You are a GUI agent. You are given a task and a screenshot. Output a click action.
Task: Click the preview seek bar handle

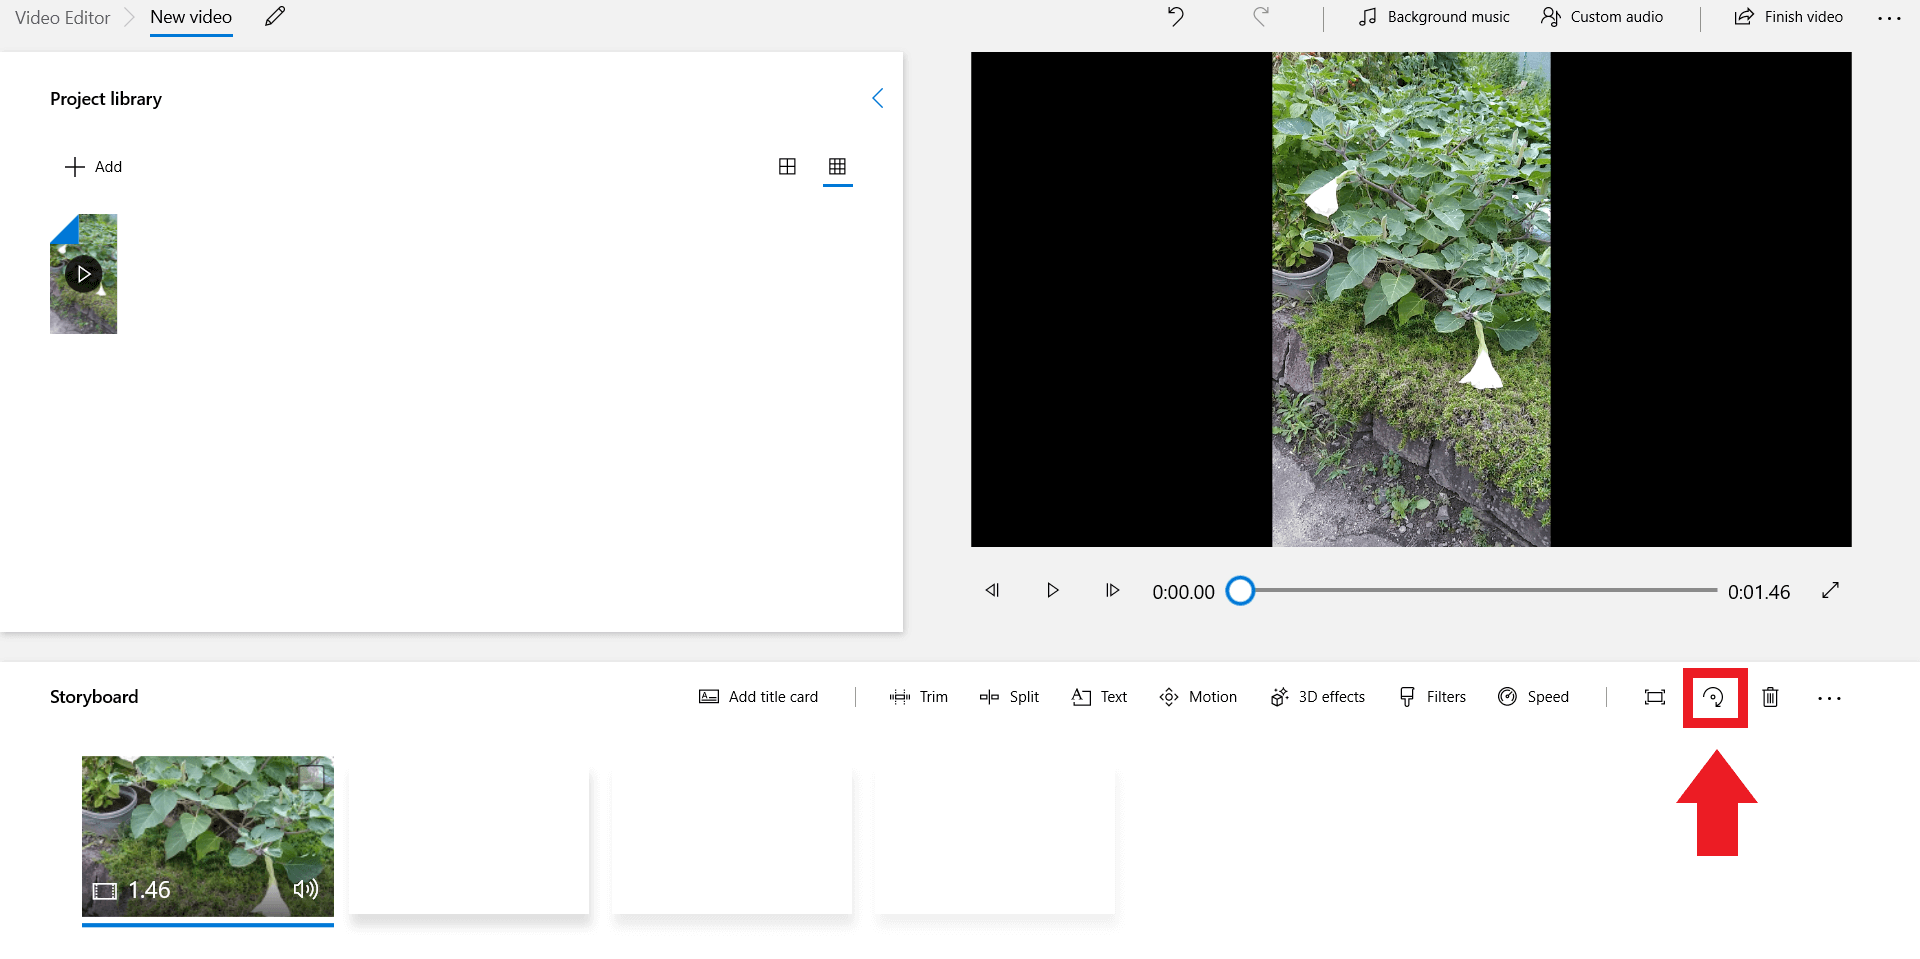click(x=1240, y=591)
